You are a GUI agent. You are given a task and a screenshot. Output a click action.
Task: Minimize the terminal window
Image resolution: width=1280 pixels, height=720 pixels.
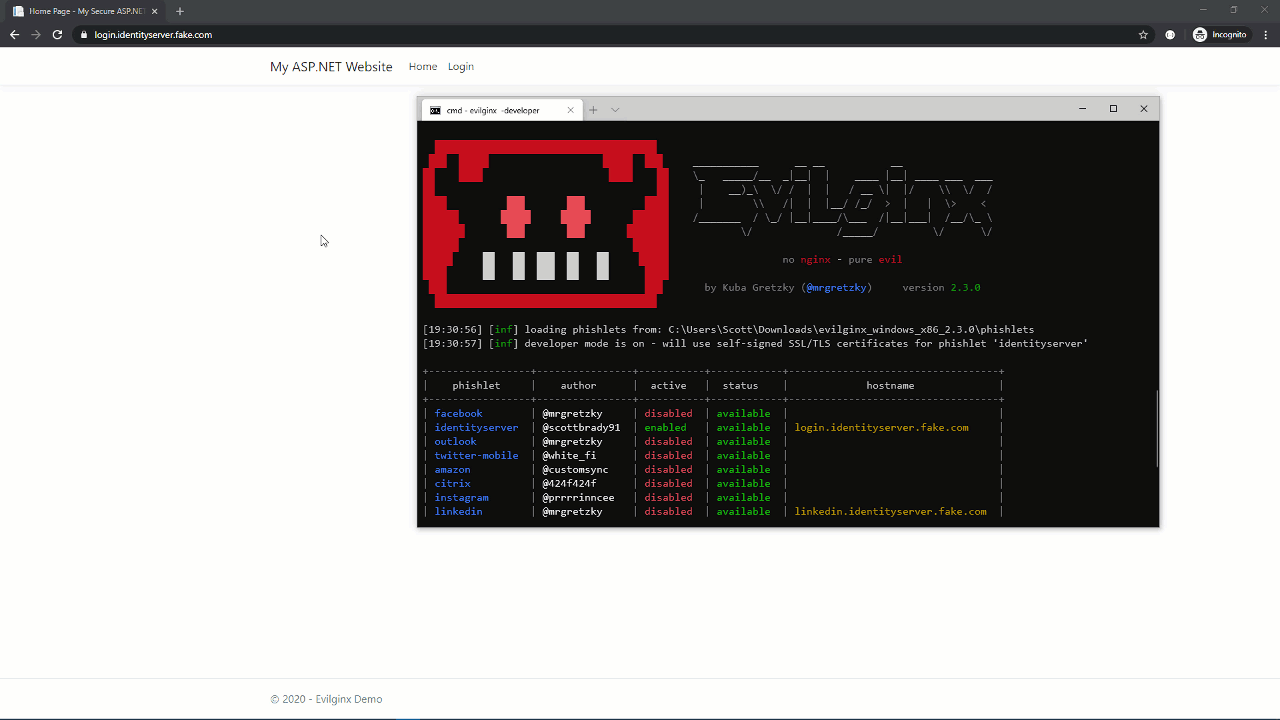click(x=1082, y=108)
